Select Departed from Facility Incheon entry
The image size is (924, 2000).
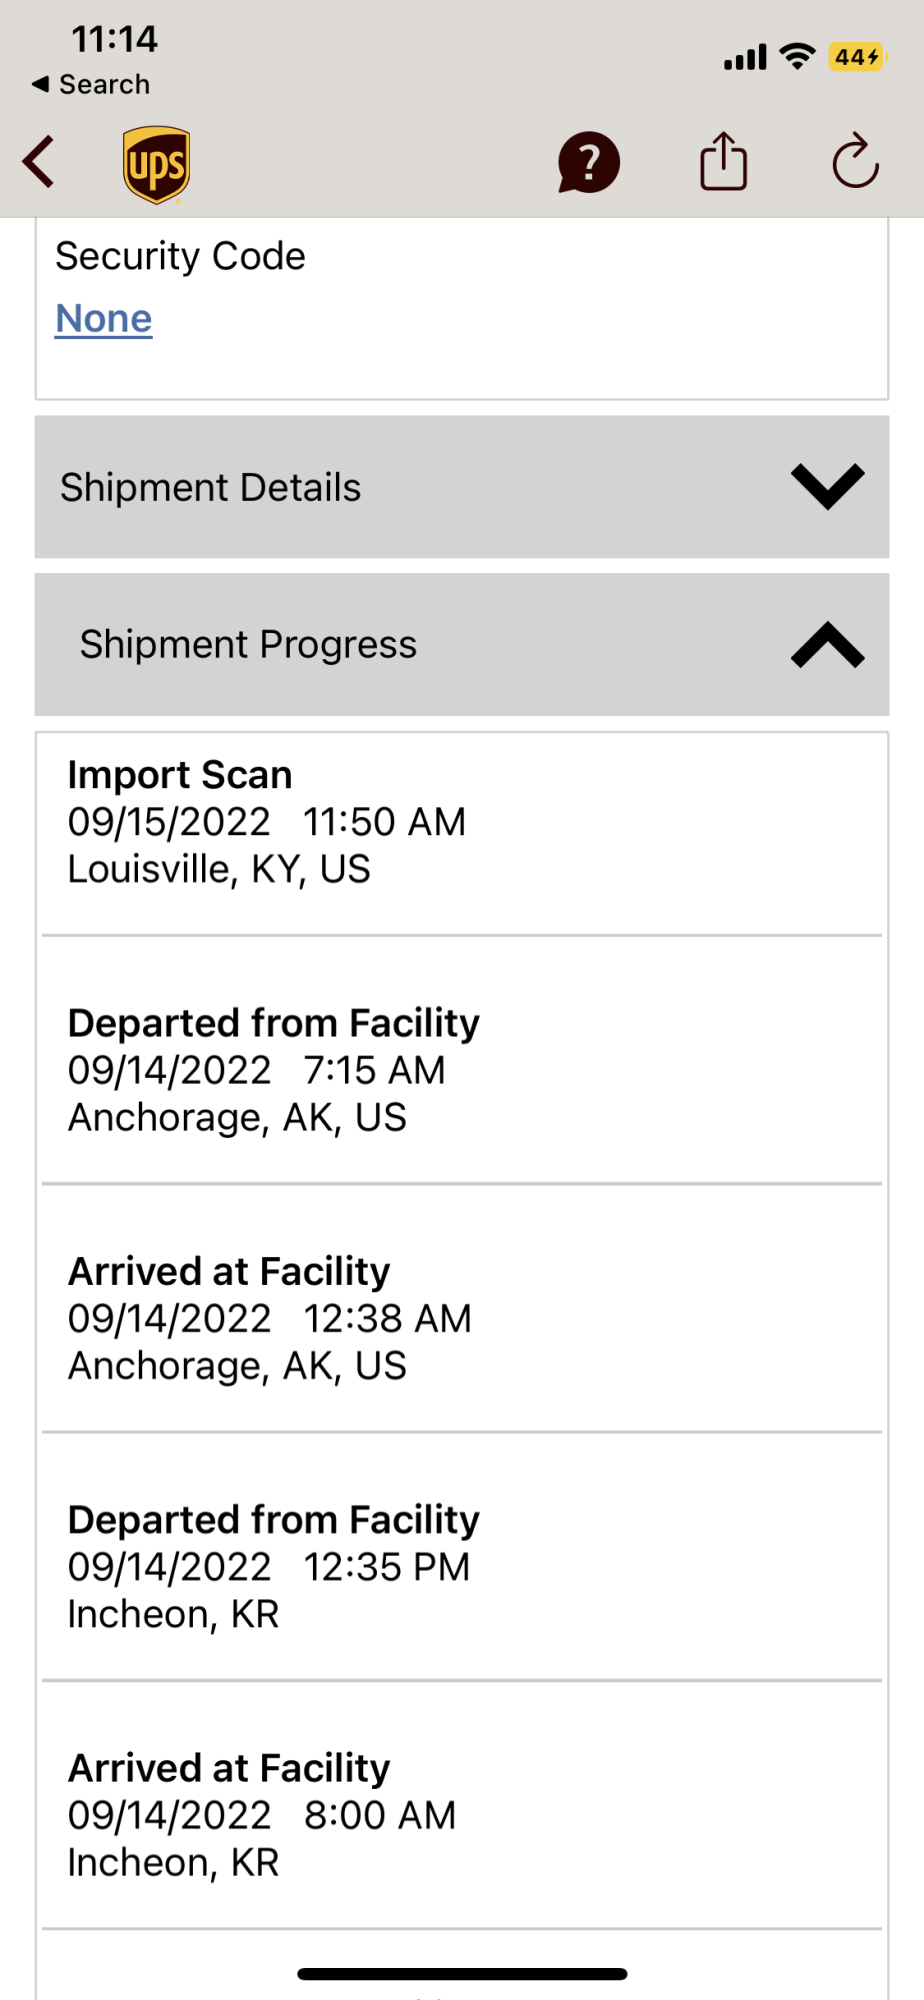pos(462,1566)
